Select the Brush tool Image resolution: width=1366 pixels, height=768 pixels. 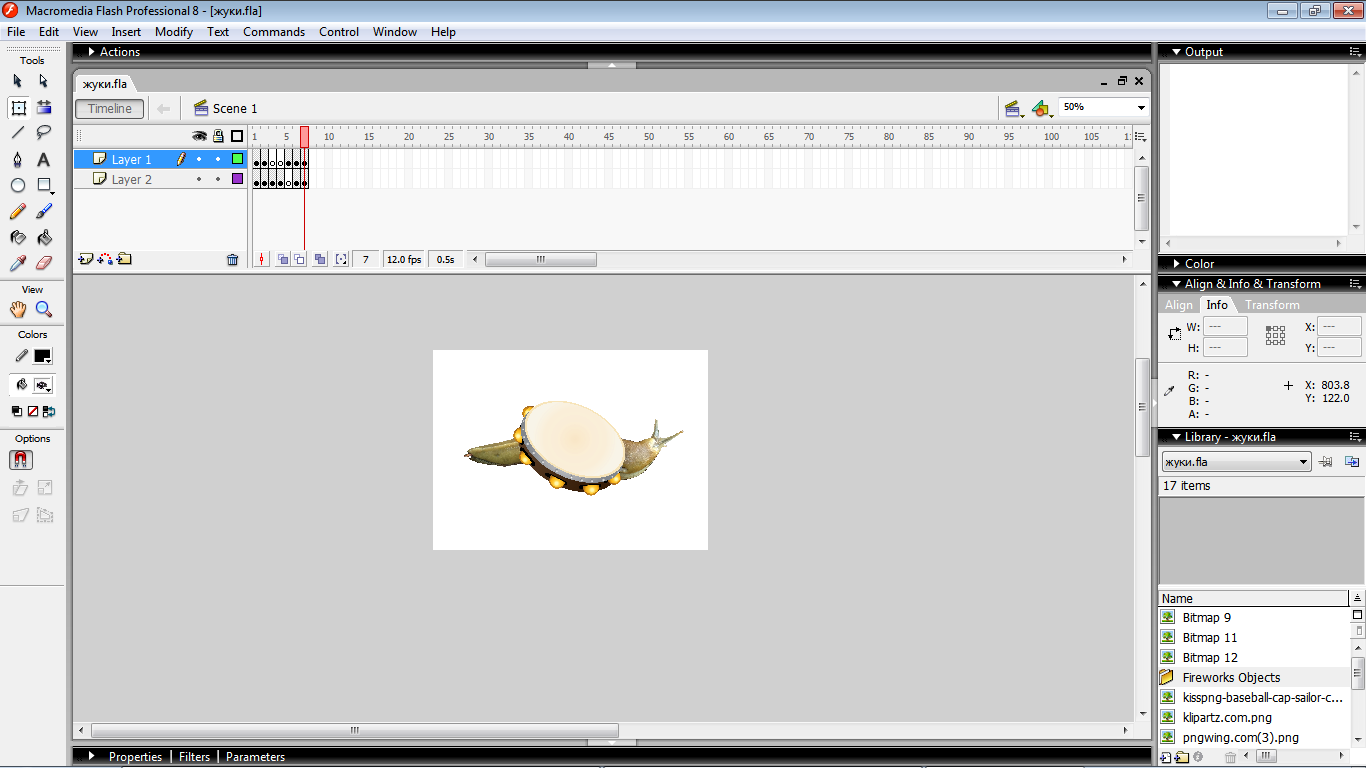[44, 211]
